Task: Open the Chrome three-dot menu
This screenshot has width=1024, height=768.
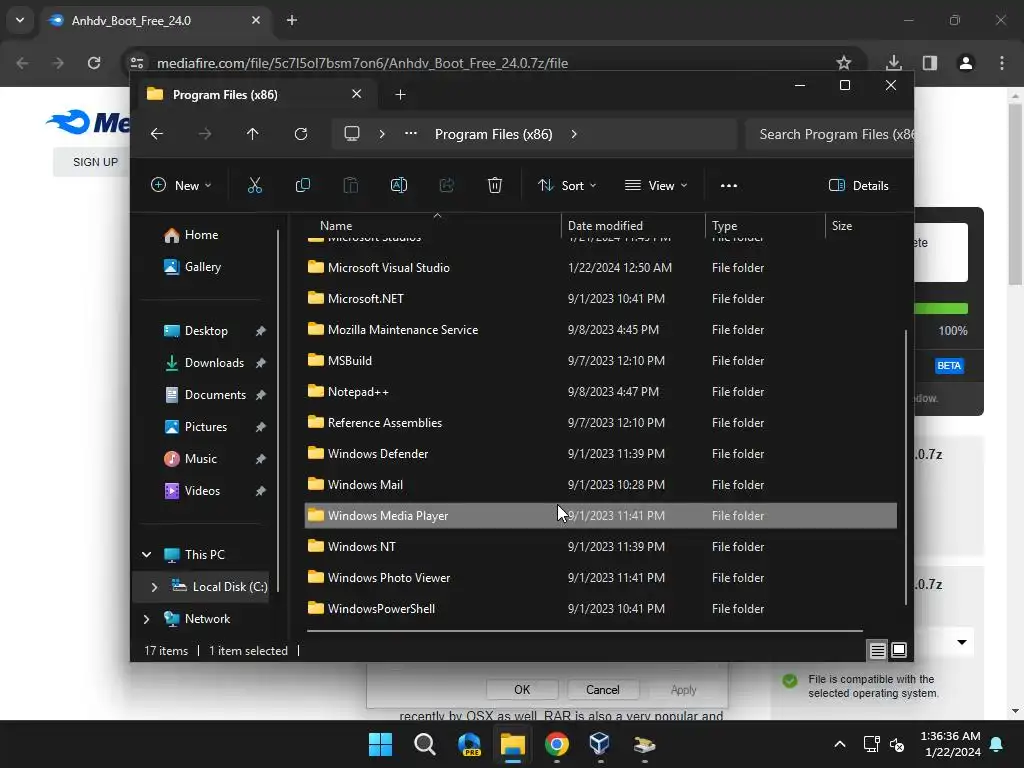Action: point(1002,63)
